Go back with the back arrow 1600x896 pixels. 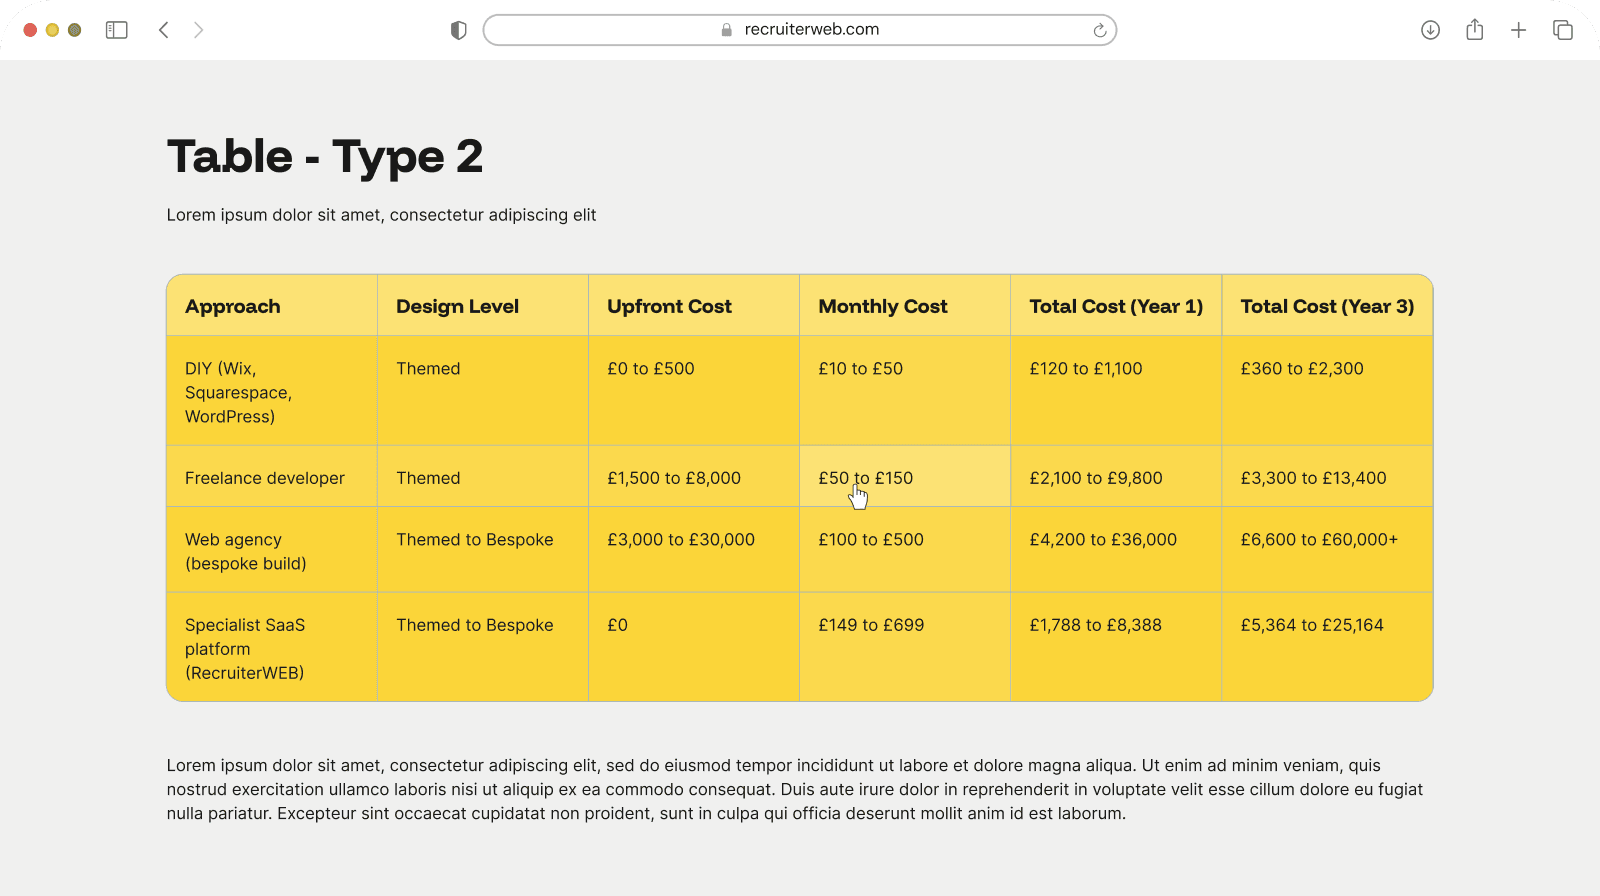click(164, 30)
